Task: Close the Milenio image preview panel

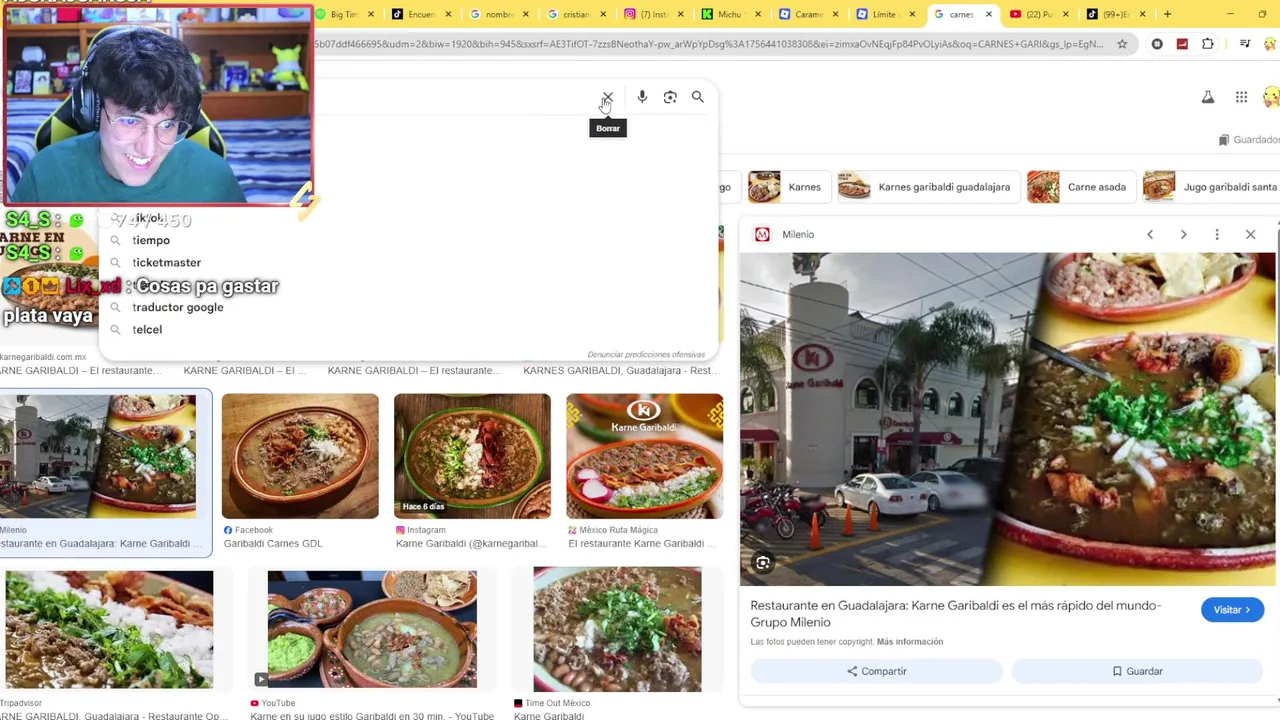Action: 1250,234
